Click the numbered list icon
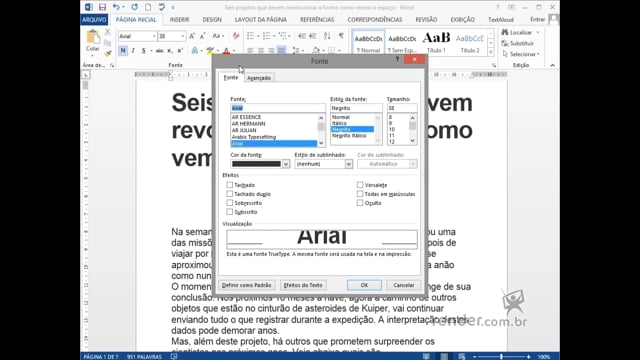 click(x=267, y=36)
